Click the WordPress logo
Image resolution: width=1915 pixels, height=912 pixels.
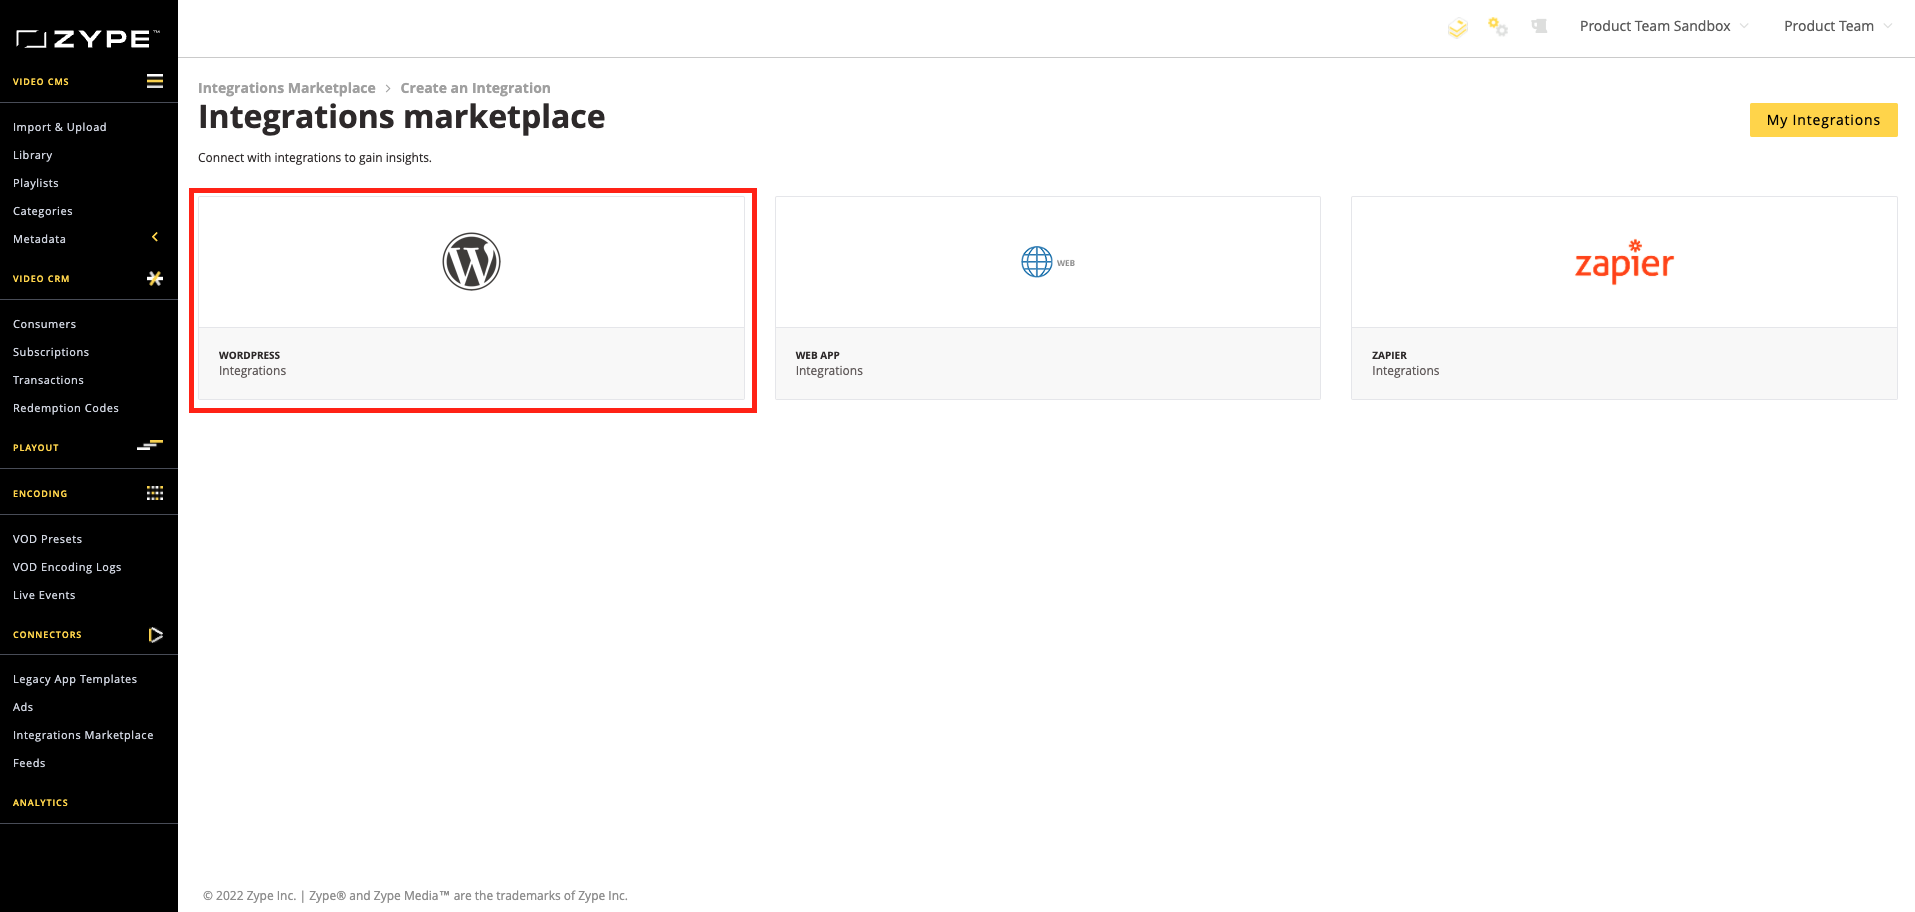pos(471,262)
